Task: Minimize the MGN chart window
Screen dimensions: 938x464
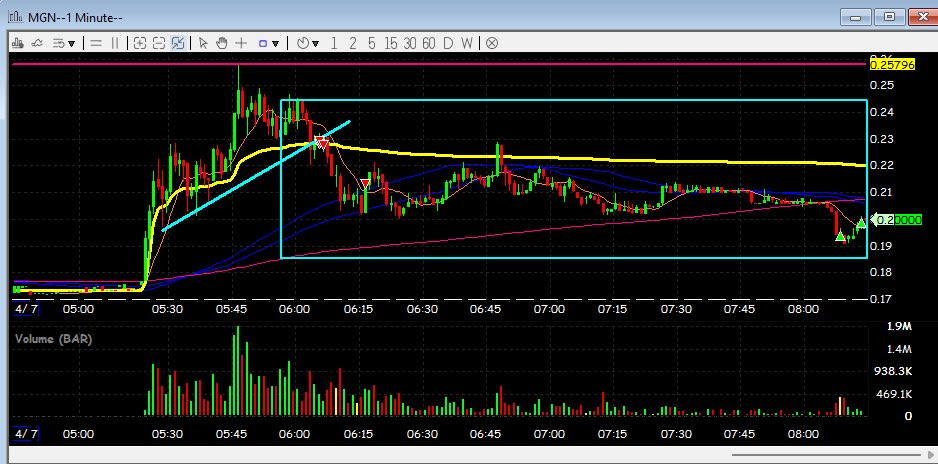Action: pyautogui.click(x=855, y=17)
